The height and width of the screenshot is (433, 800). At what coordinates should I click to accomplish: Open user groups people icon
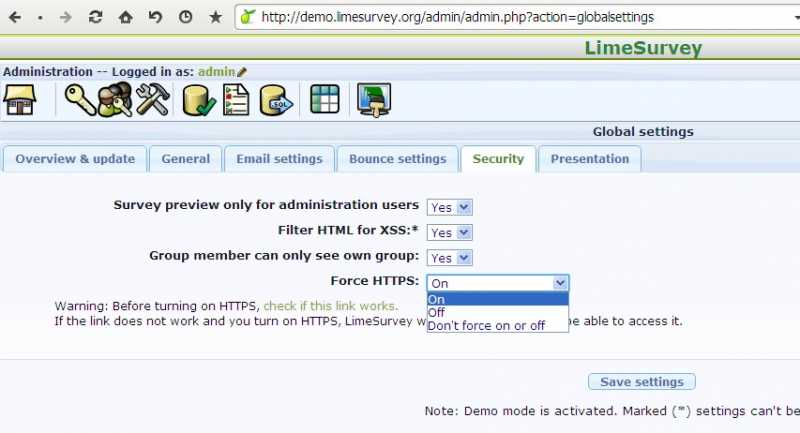(114, 100)
